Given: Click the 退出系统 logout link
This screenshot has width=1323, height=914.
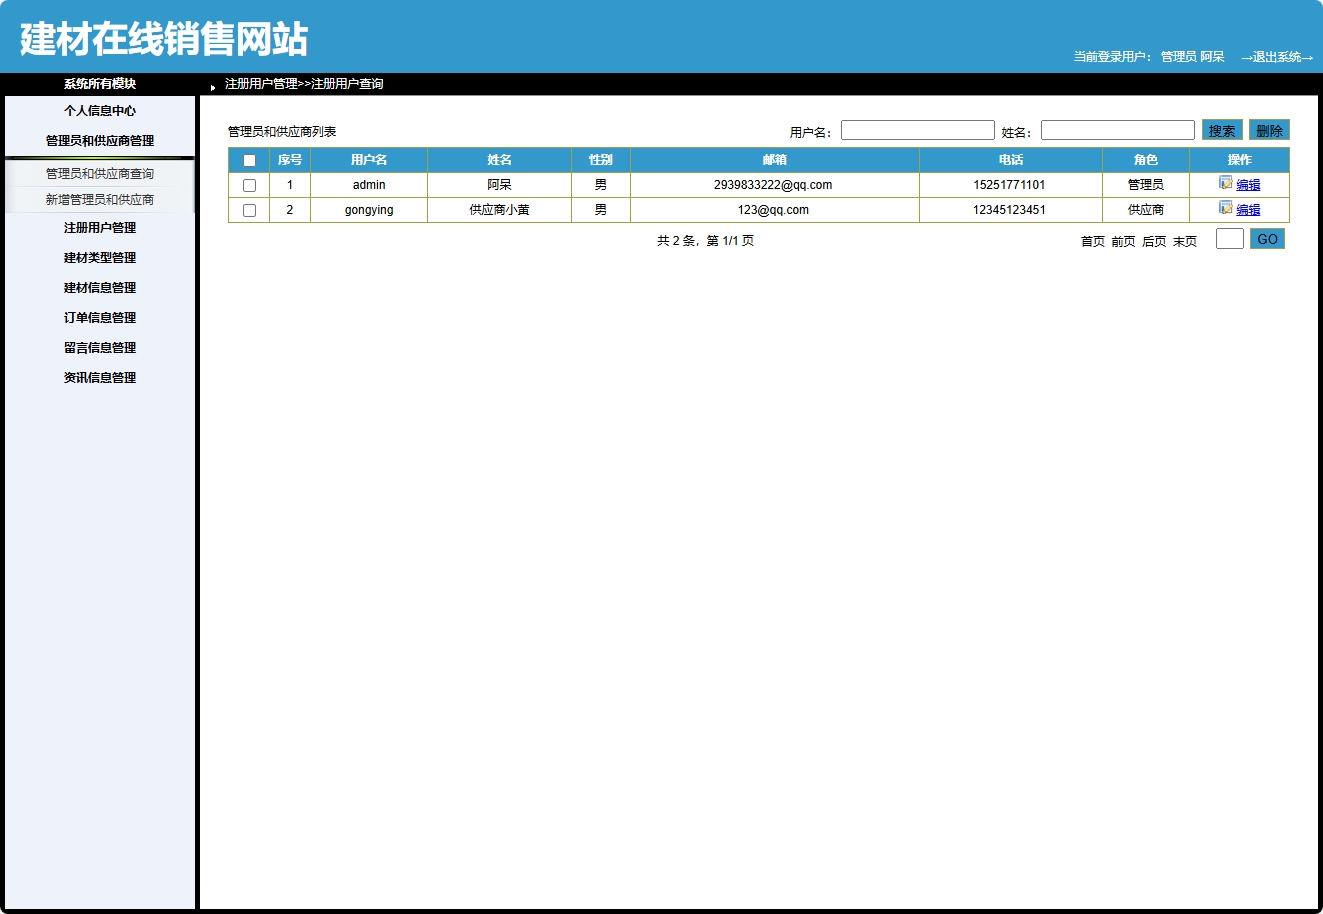Looking at the screenshot, I should [1278, 57].
